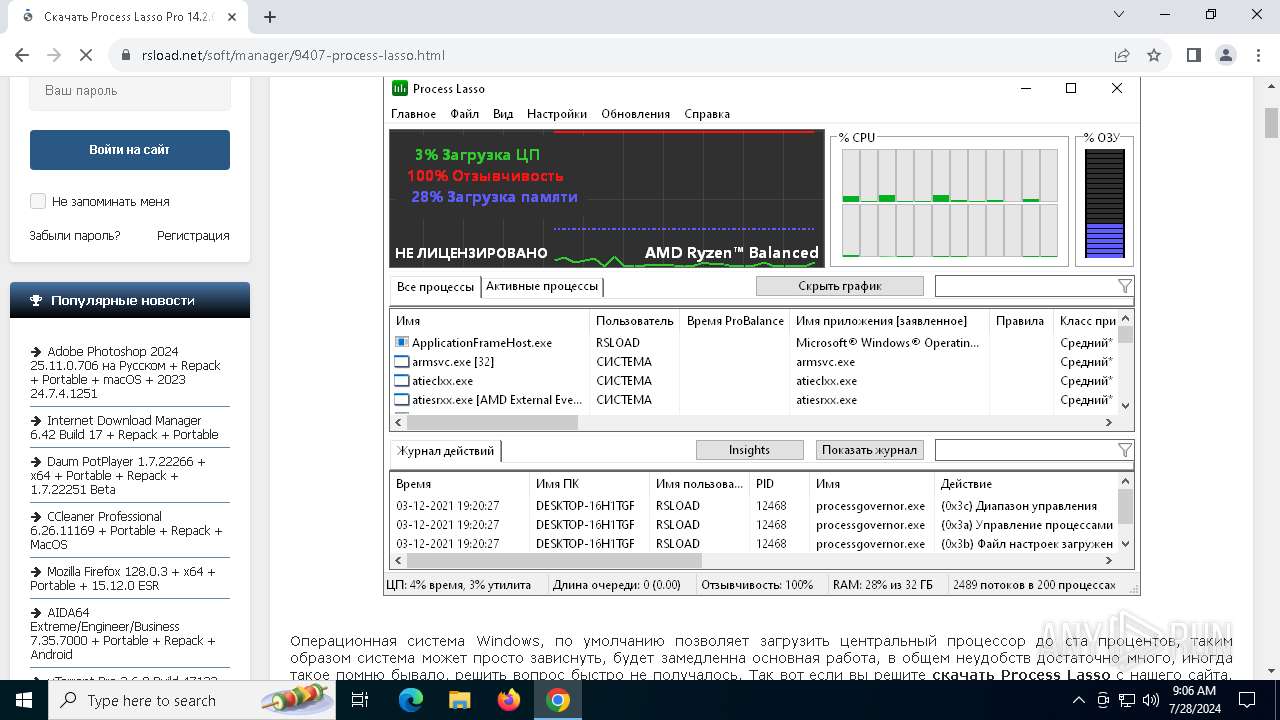Open the share page icon in address bar

click(1122, 55)
